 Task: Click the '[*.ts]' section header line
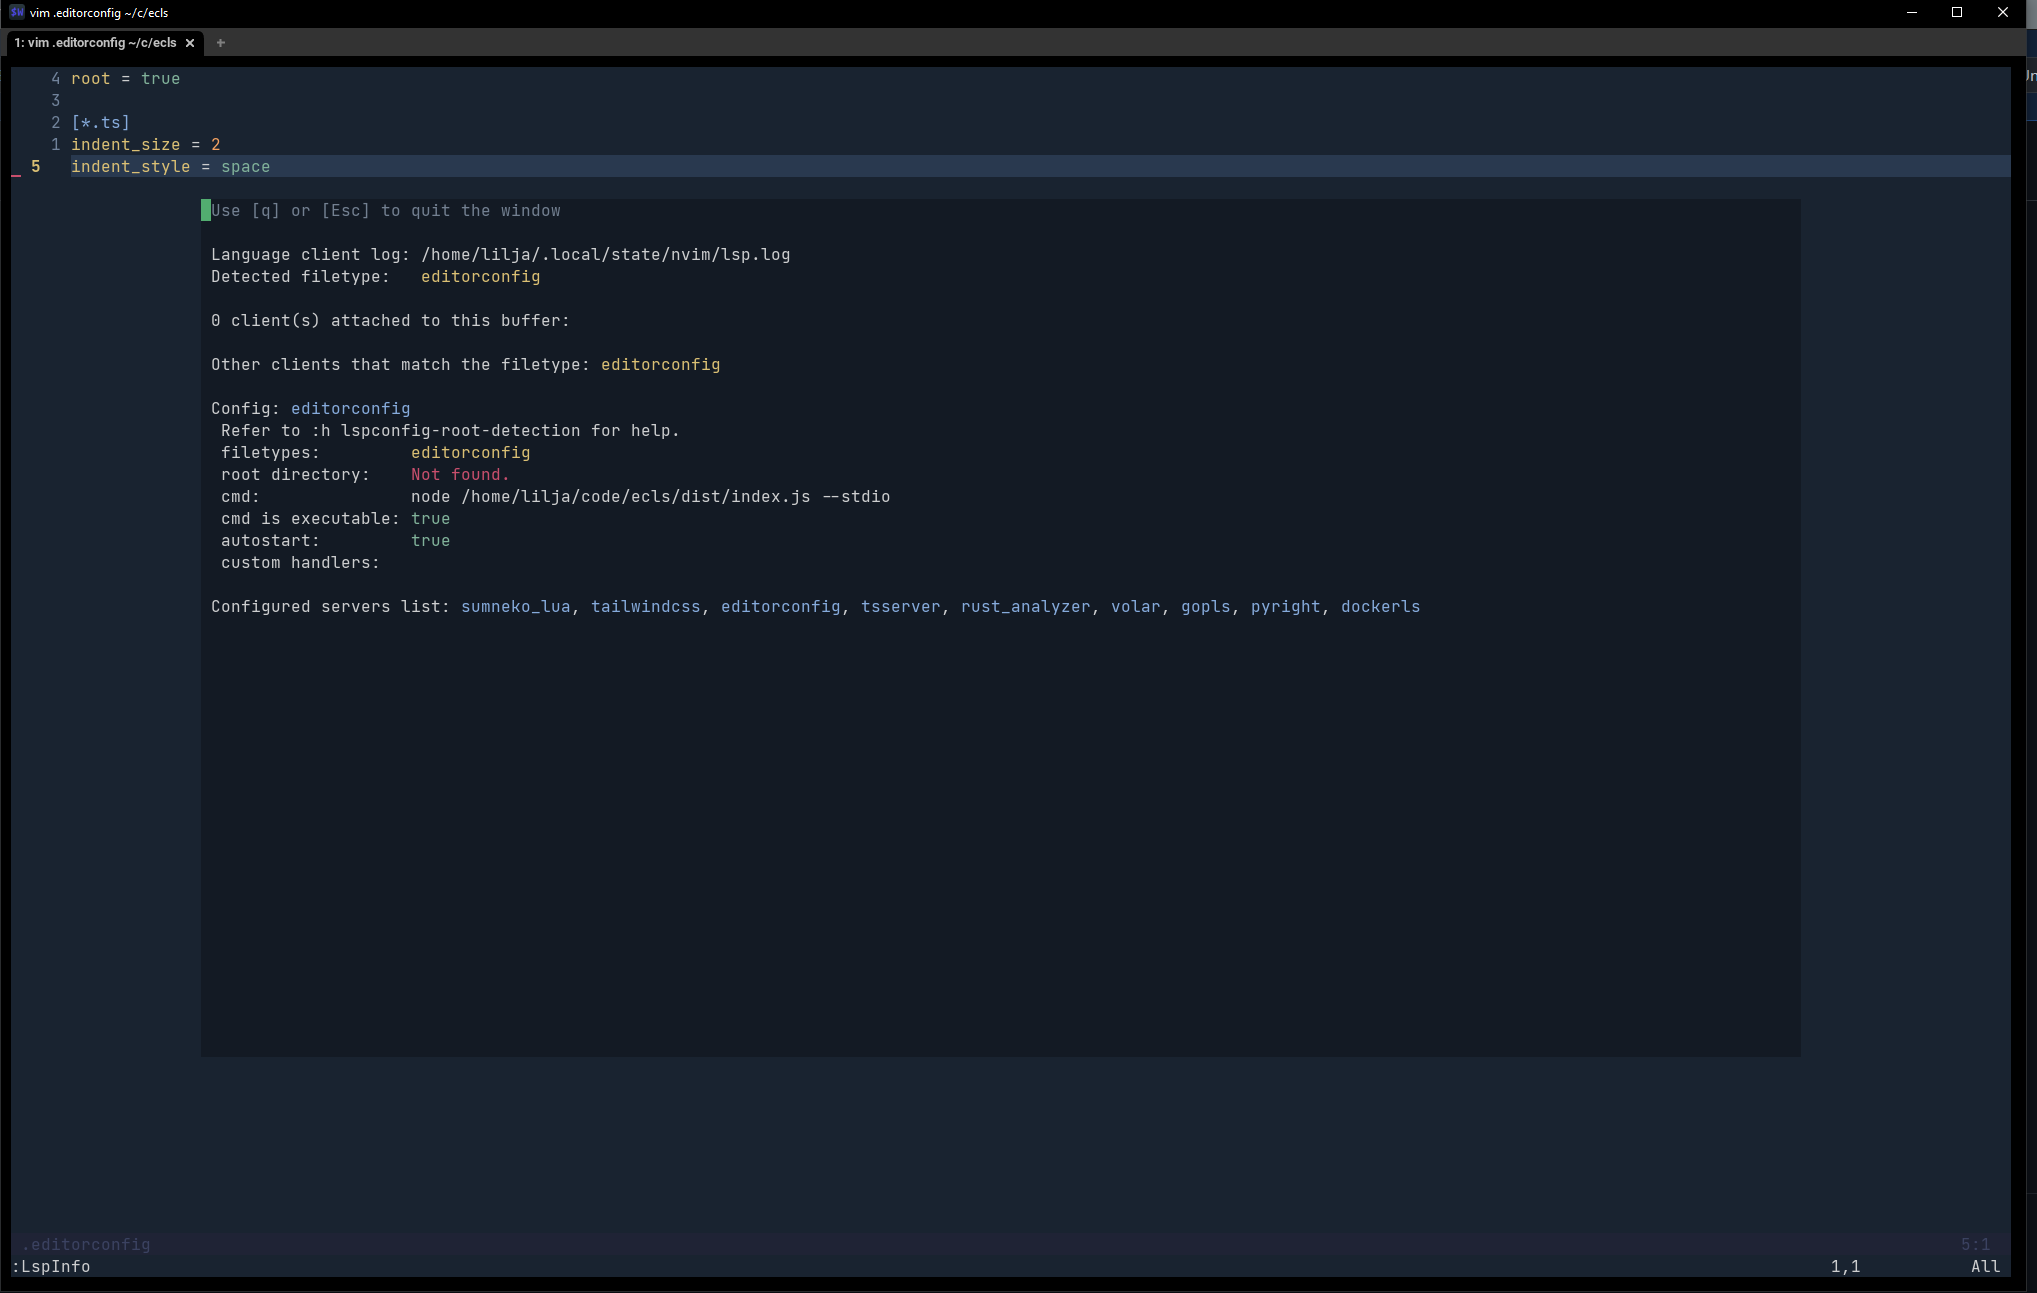coord(101,123)
